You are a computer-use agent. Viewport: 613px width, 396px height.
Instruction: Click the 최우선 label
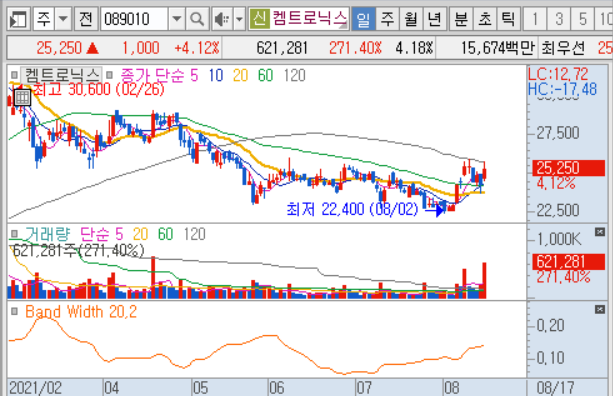[x=563, y=48]
